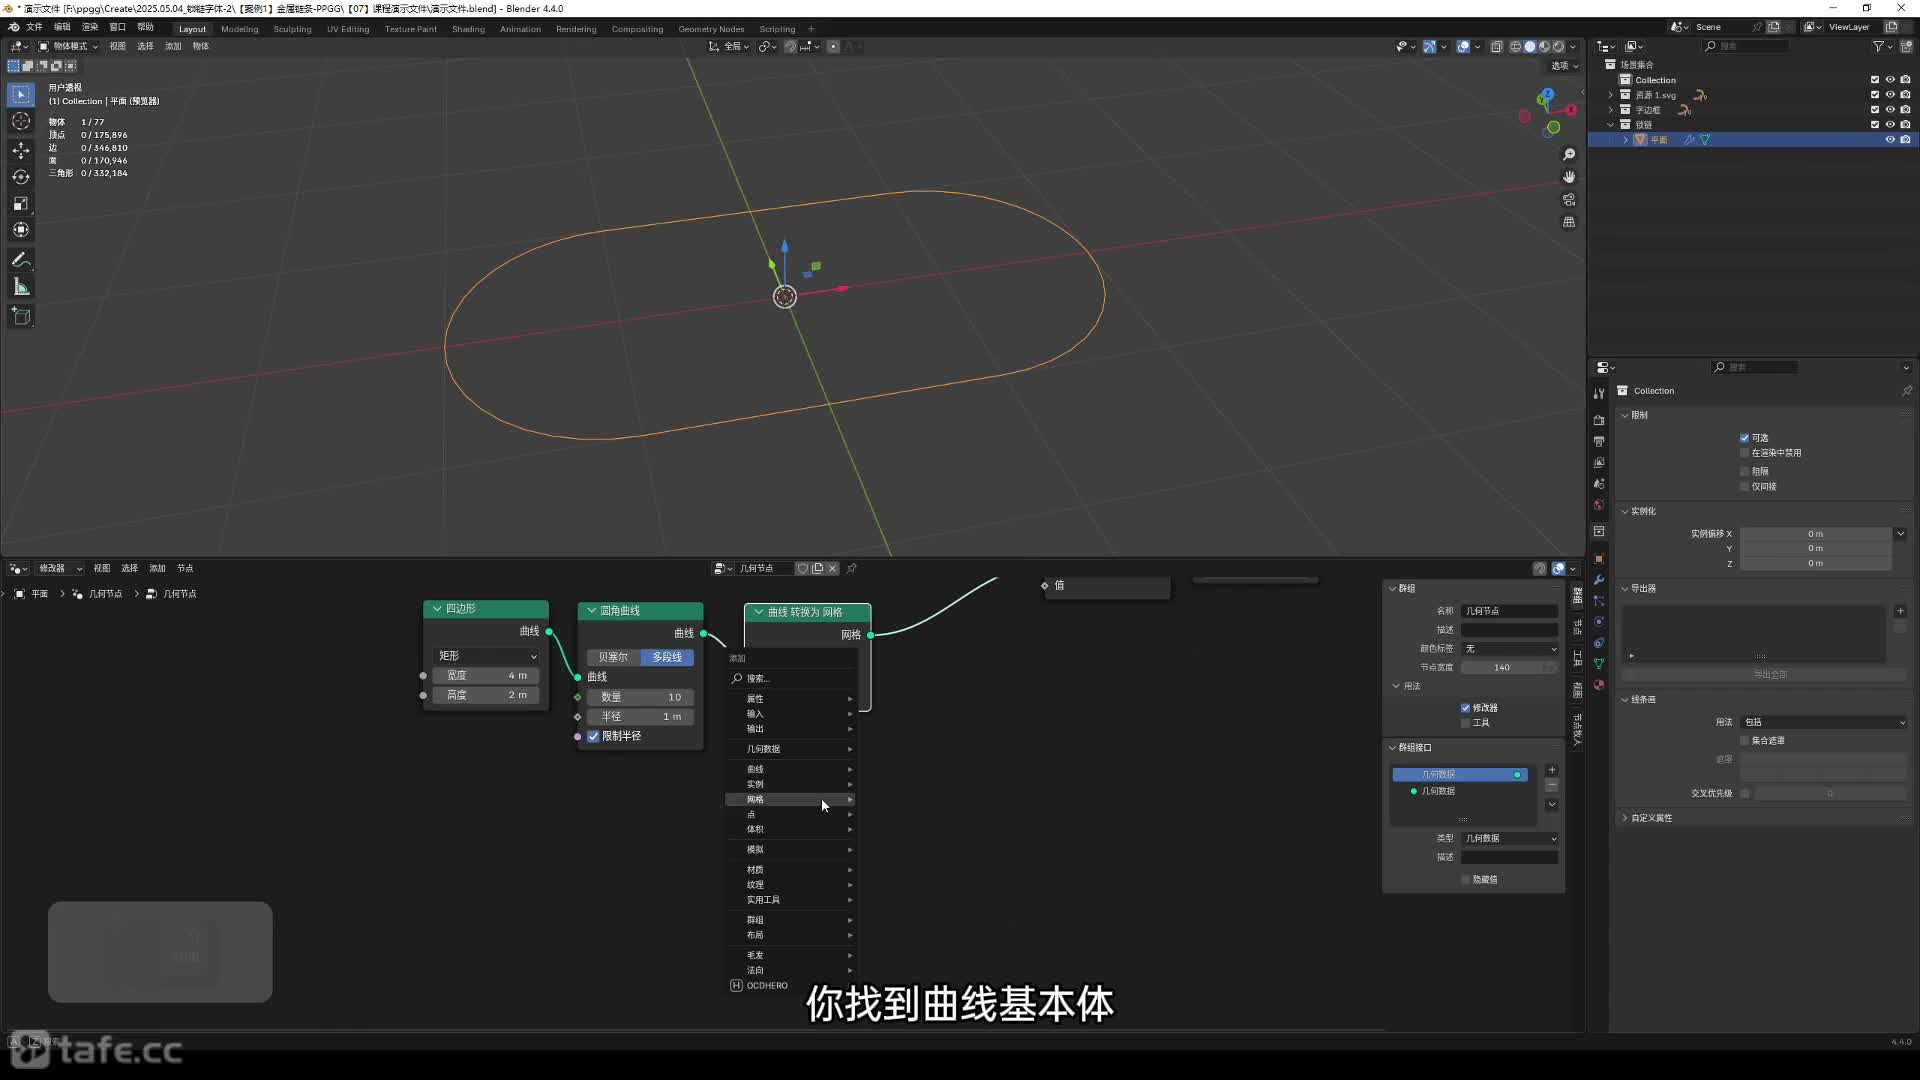1920x1080 pixels.
Task: Select 贝塞尔 mode in 圆角曲线 node
Action: tap(613, 657)
